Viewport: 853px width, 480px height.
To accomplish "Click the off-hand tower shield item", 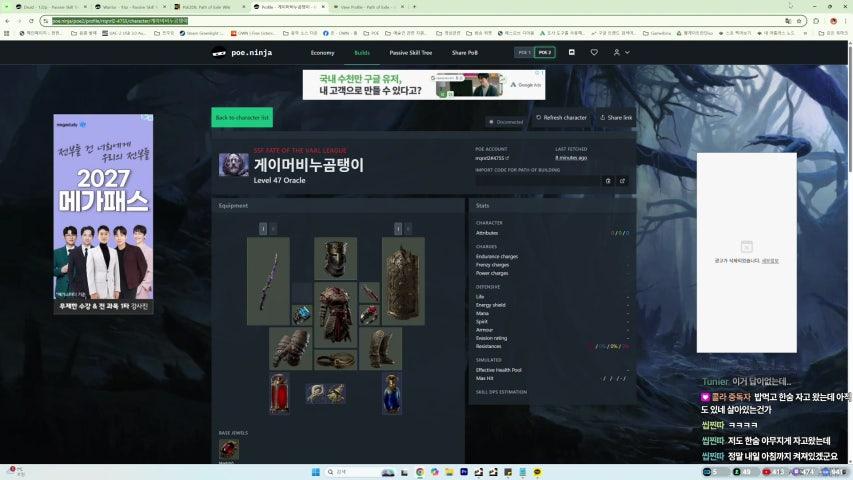I will [403, 281].
